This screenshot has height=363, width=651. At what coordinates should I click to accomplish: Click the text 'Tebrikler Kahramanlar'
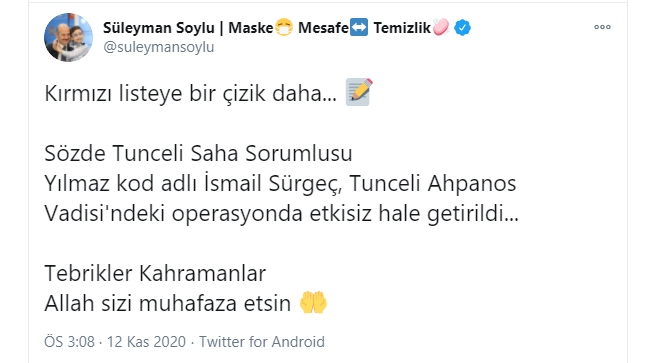pyautogui.click(x=155, y=274)
